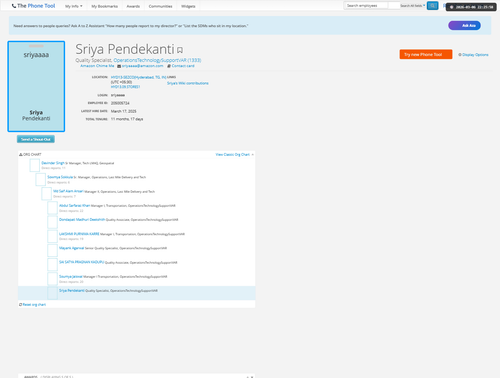
Task: Click the employee ID value 205005724
Action: pos(120,103)
